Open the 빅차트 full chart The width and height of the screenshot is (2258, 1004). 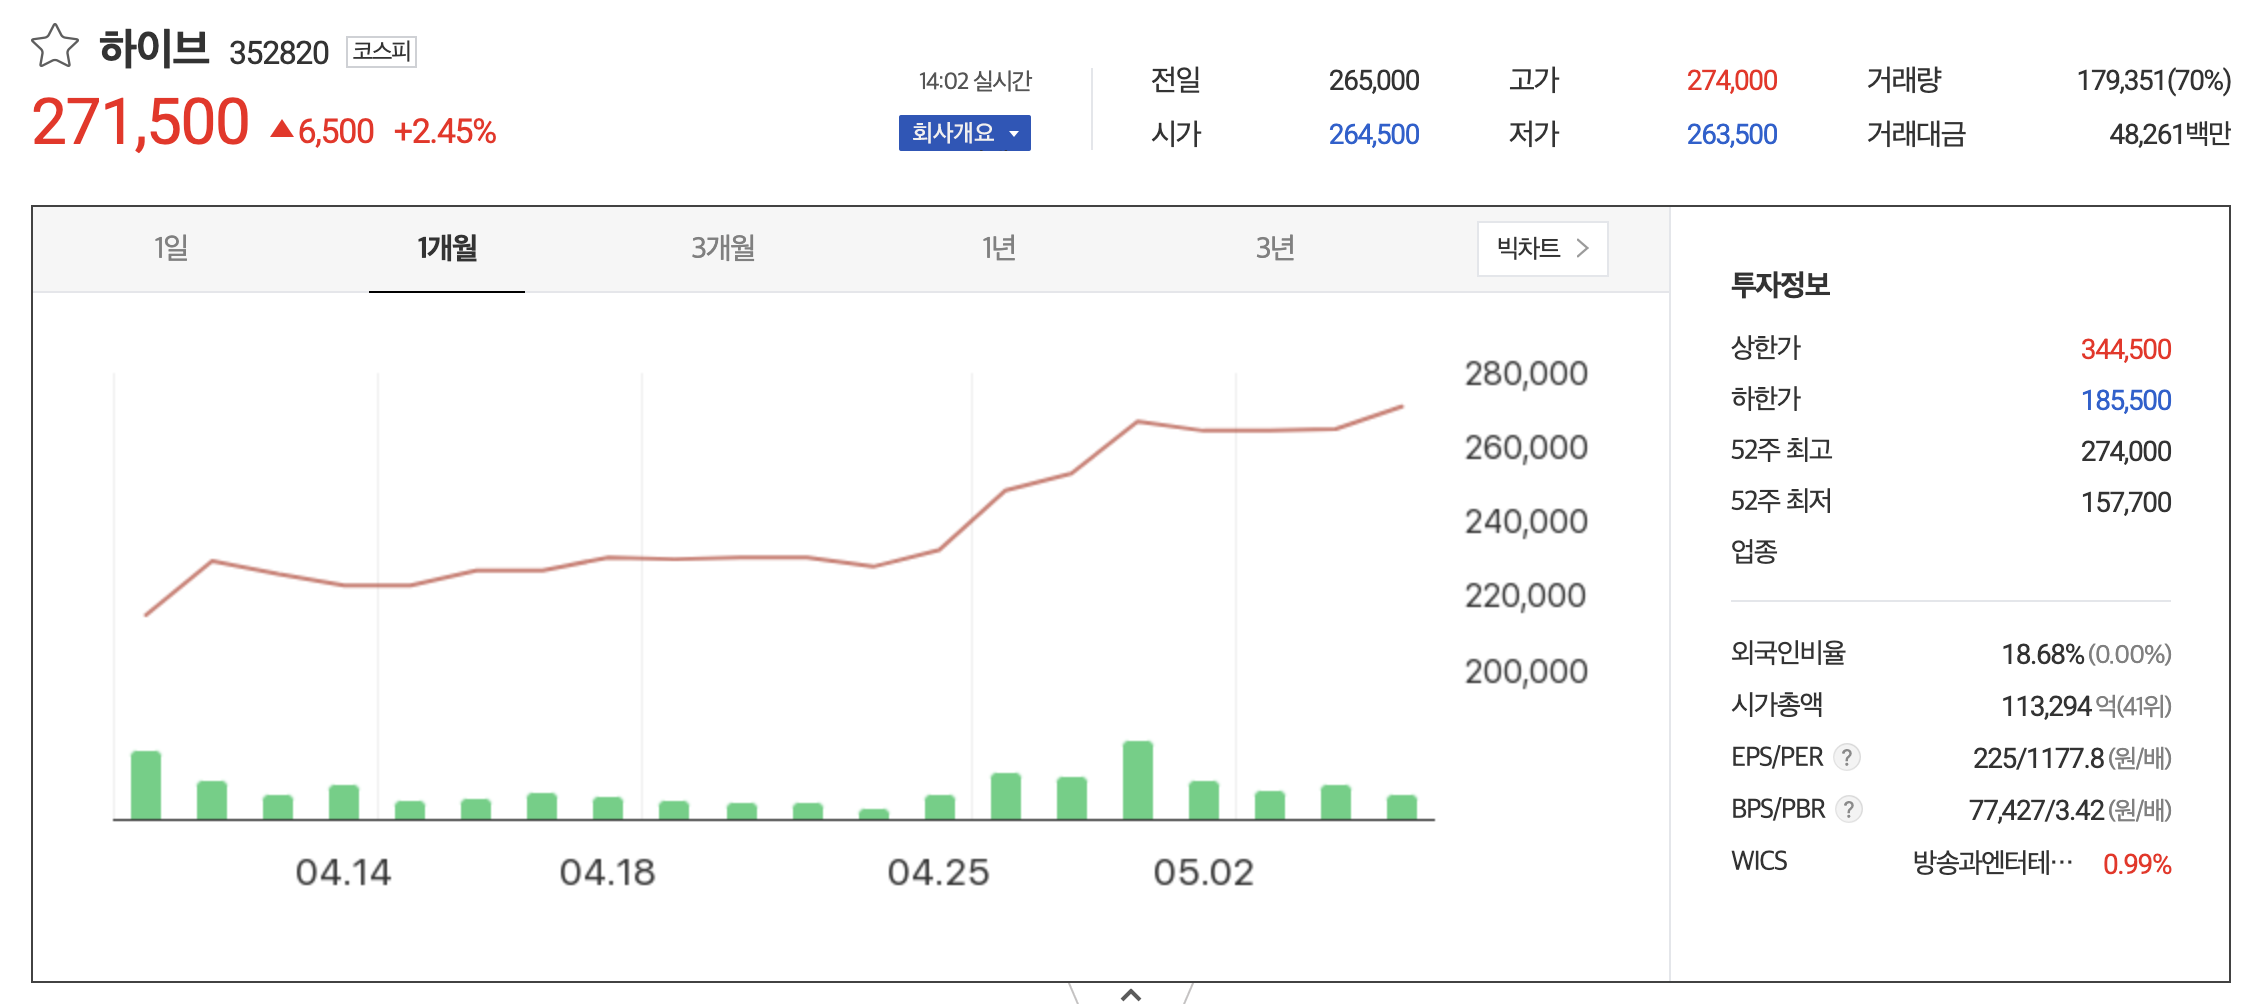[1542, 248]
